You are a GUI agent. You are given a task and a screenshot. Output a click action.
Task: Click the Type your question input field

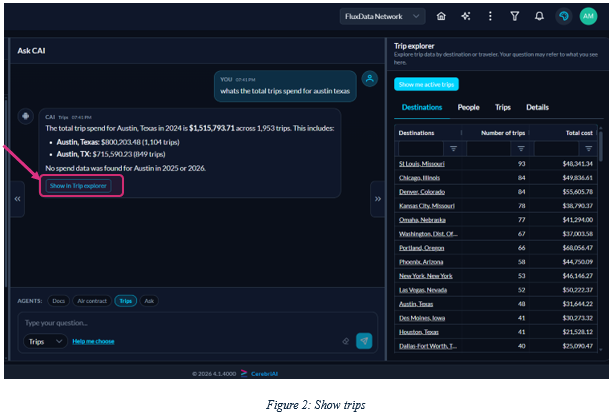tap(197, 323)
